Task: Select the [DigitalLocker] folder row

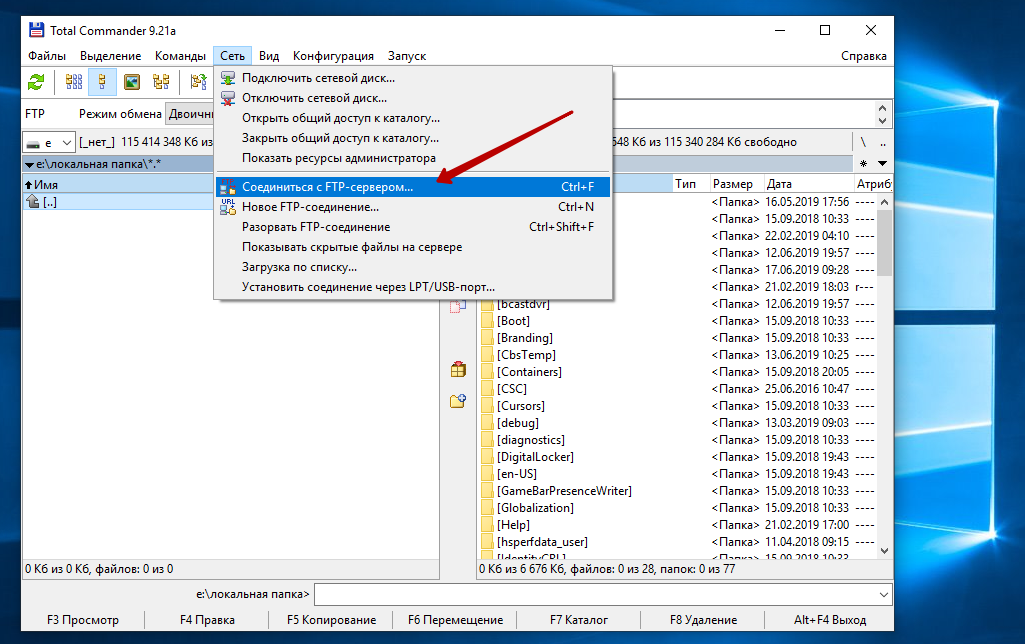Action: click(x=677, y=457)
